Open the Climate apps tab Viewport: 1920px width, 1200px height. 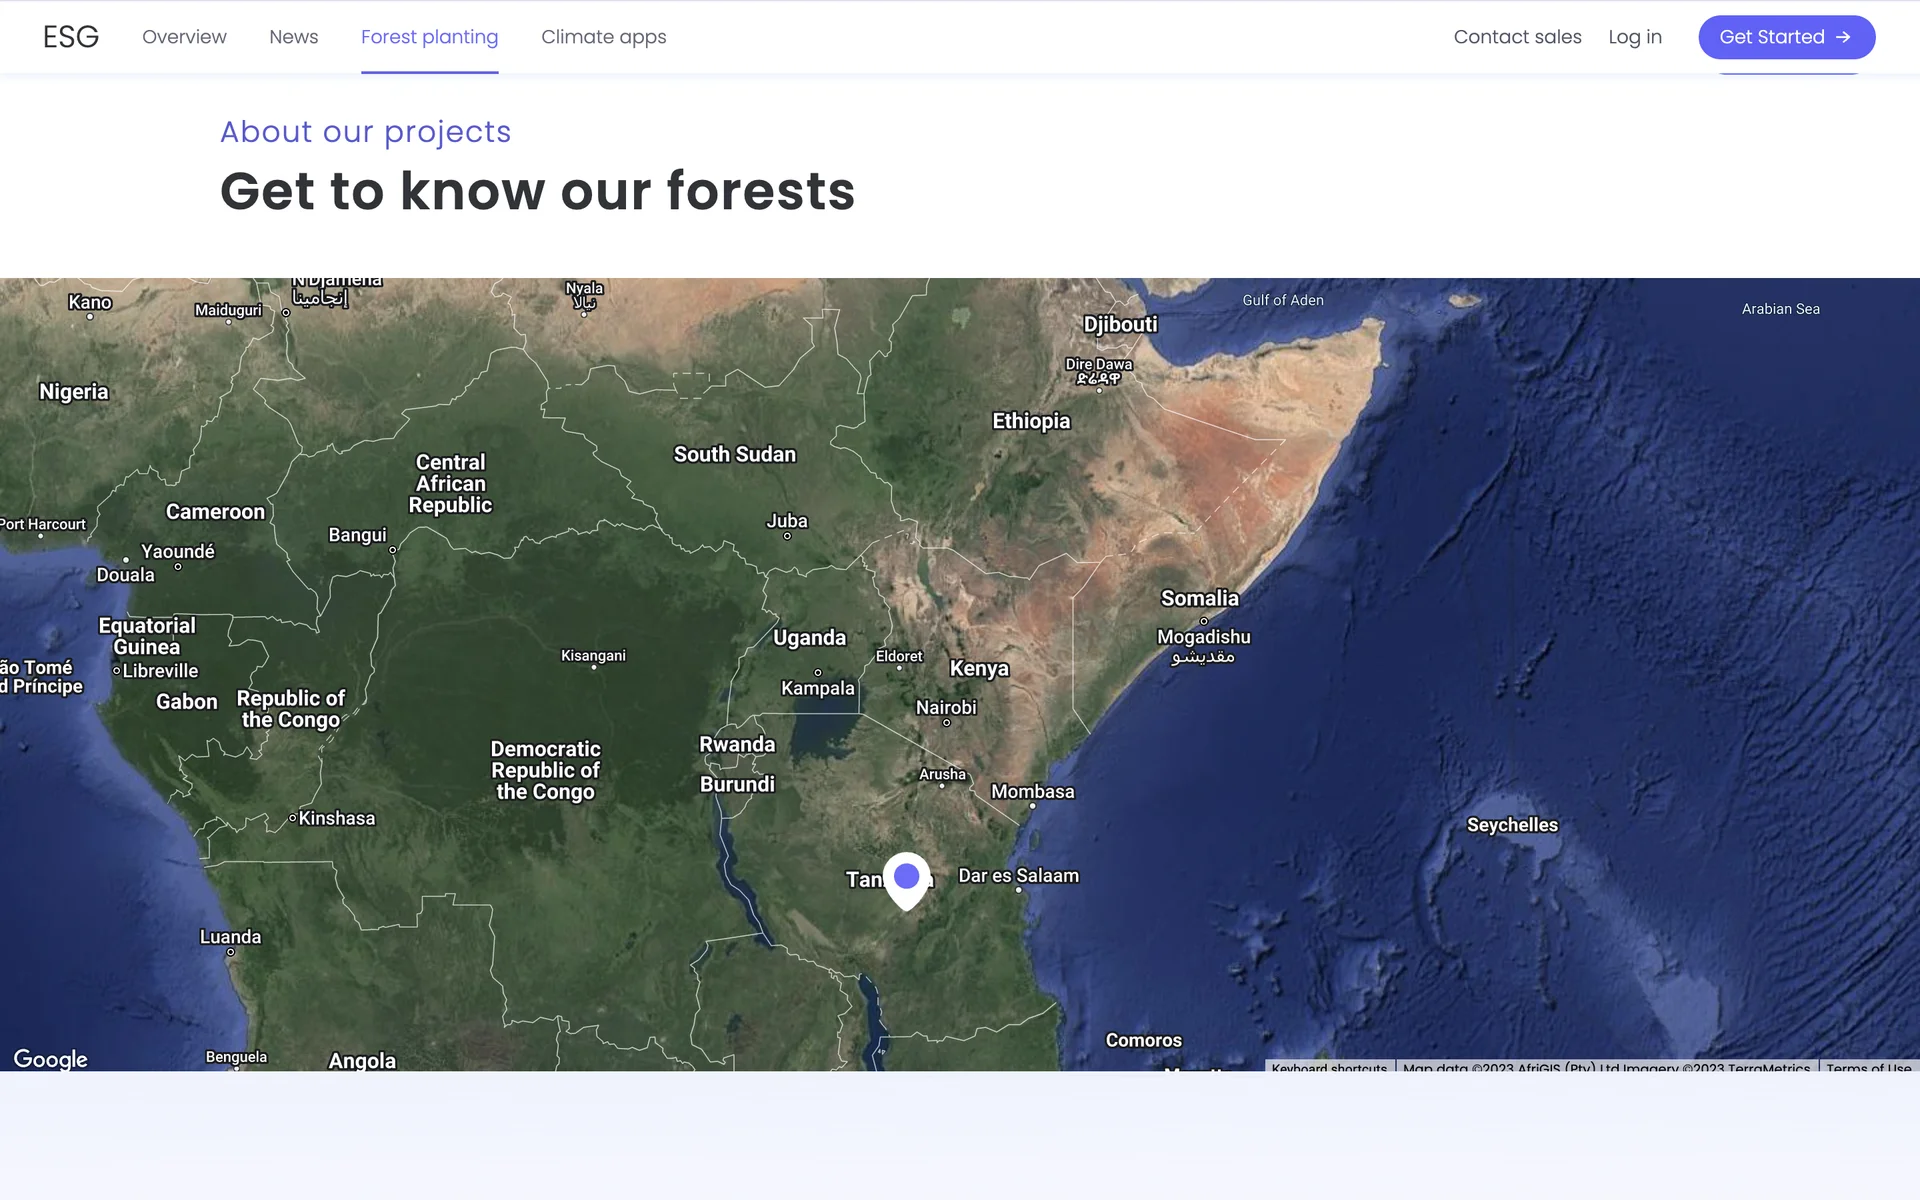coord(603,37)
